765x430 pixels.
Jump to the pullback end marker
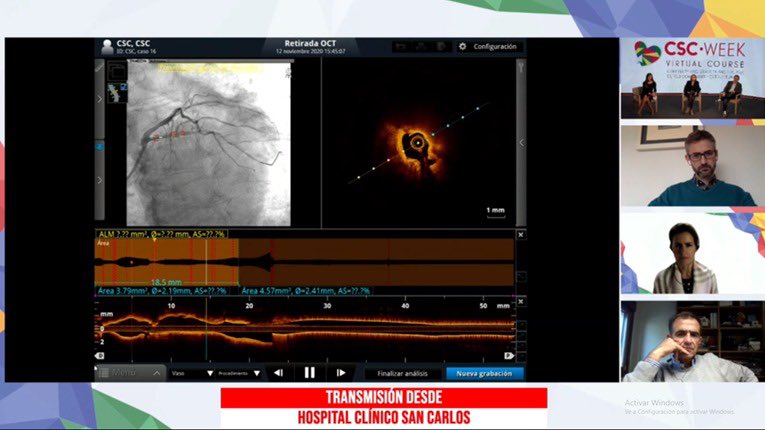click(x=509, y=356)
